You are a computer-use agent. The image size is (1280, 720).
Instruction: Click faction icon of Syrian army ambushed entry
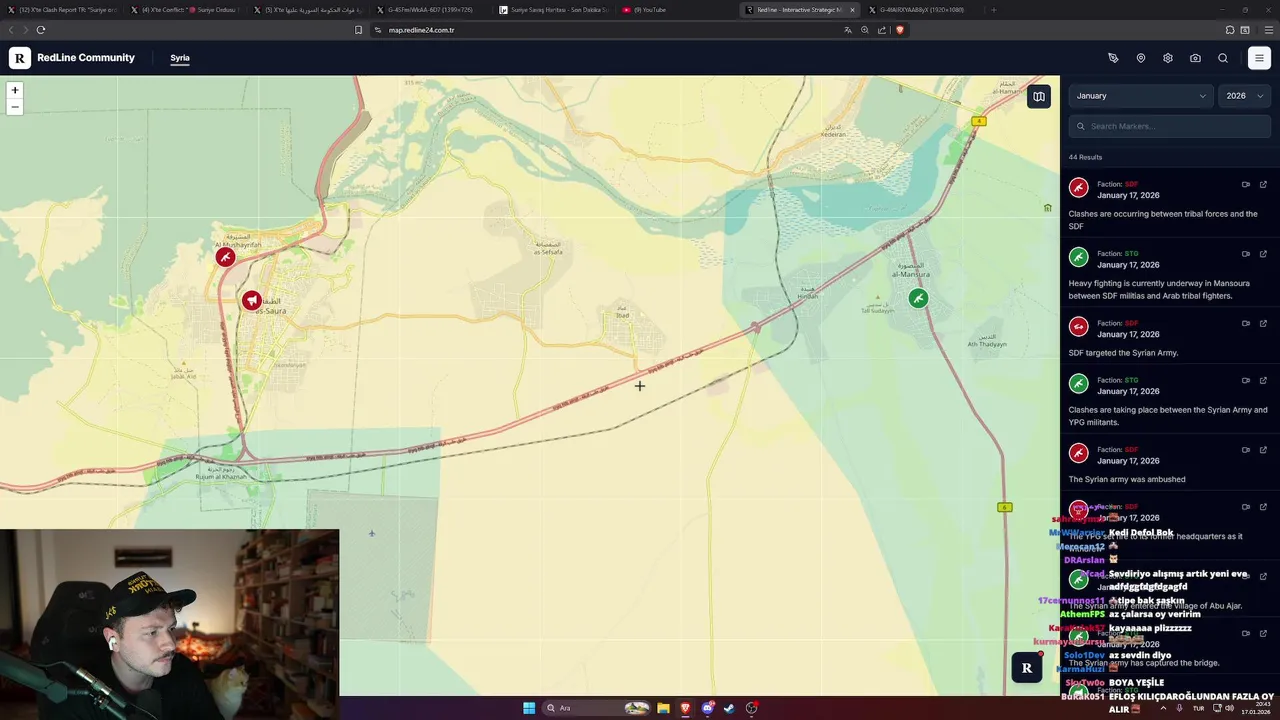pos(1078,453)
